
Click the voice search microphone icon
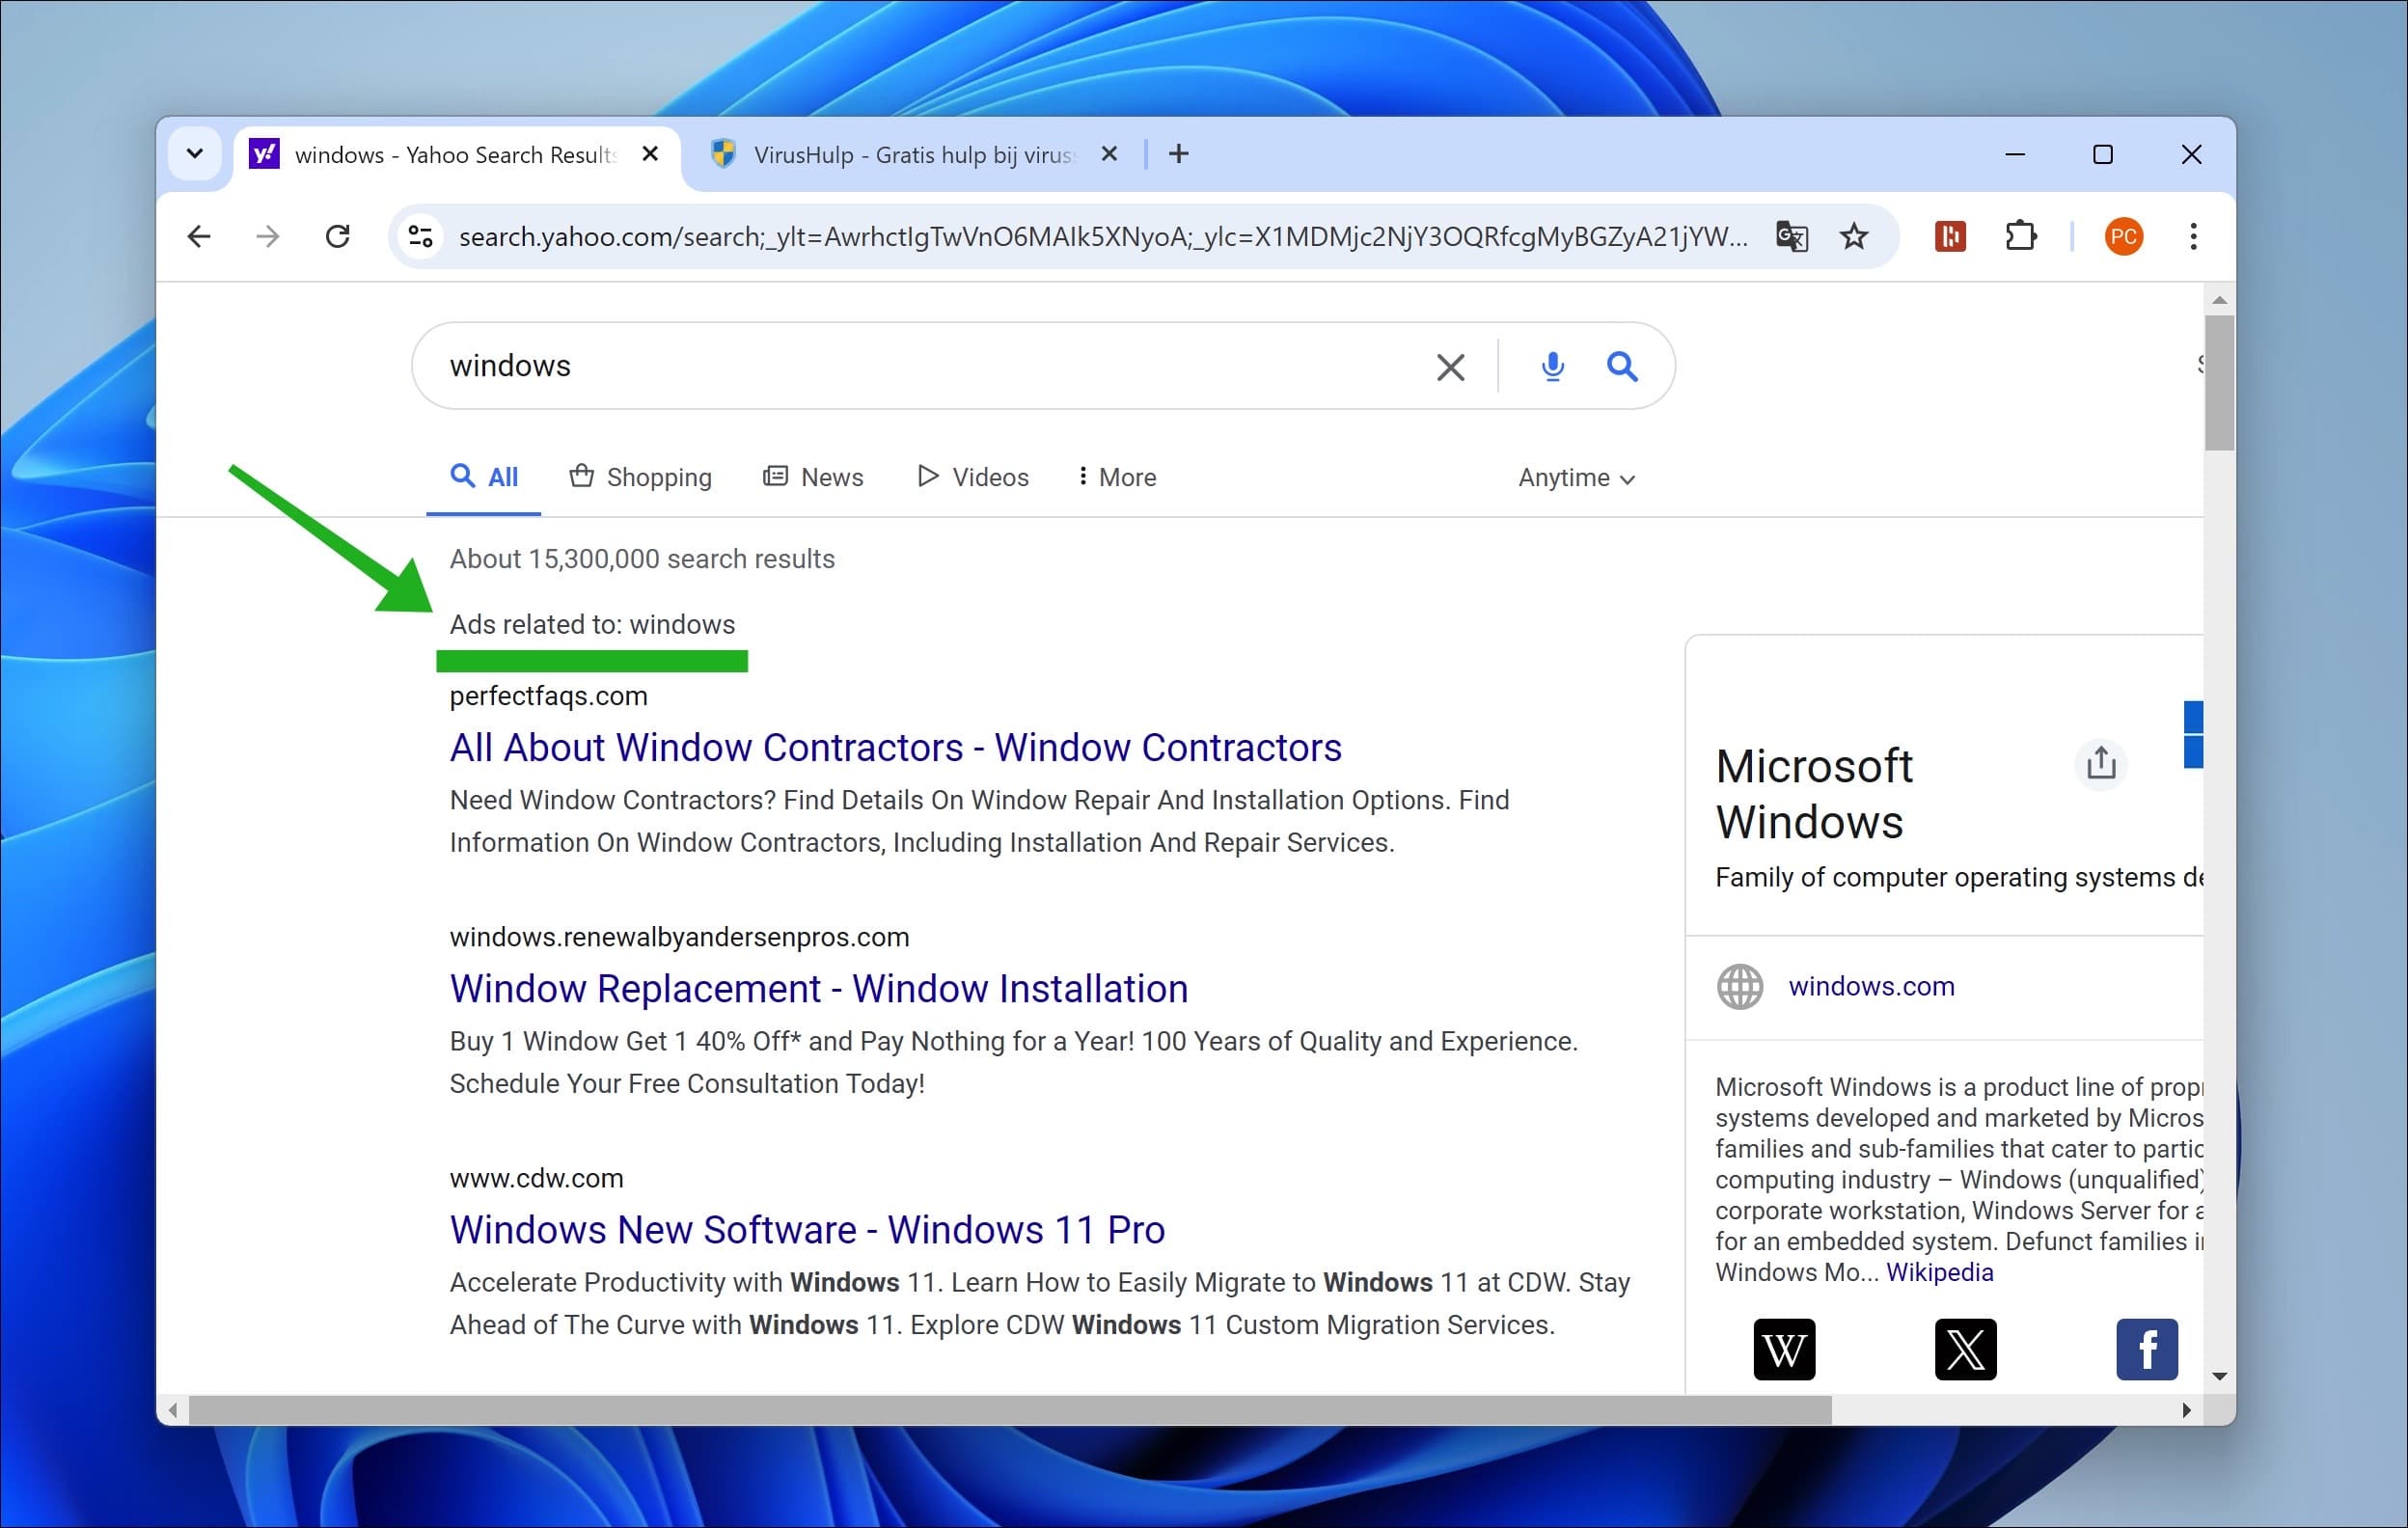[x=1552, y=366]
